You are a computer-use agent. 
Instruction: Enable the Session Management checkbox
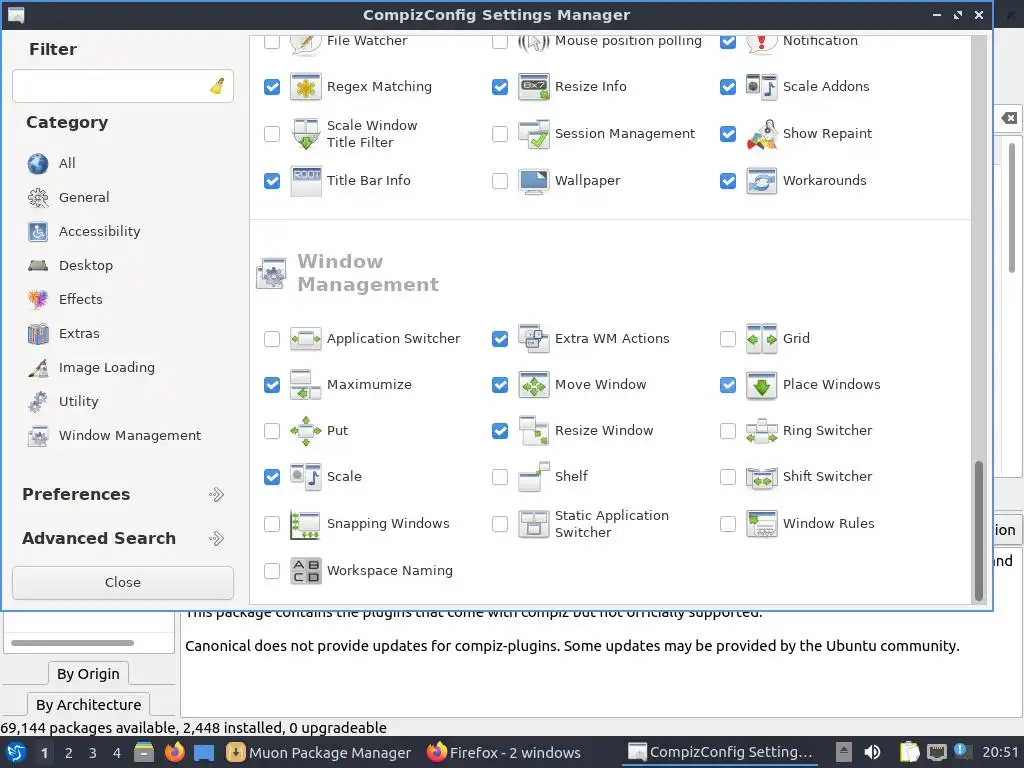(500, 134)
